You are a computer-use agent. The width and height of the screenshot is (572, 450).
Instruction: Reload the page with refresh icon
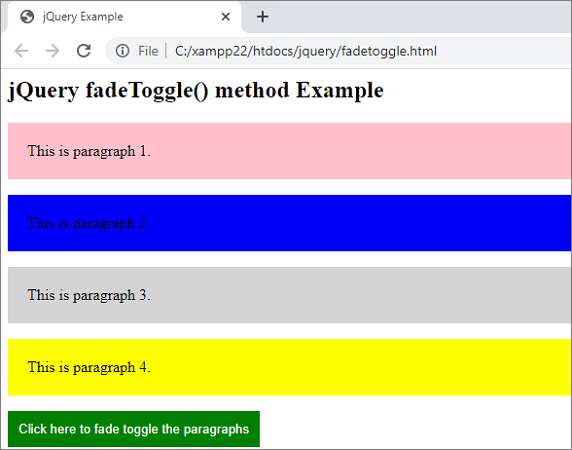[x=84, y=51]
